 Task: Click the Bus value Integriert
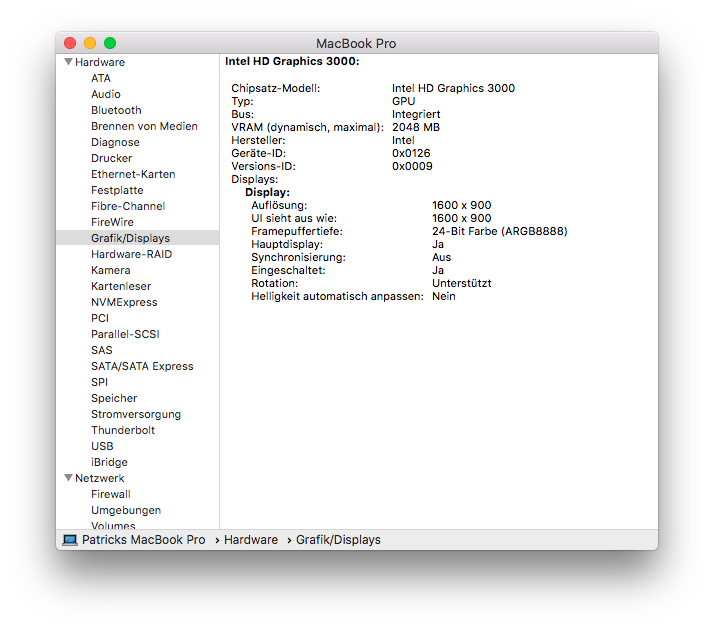[416, 114]
